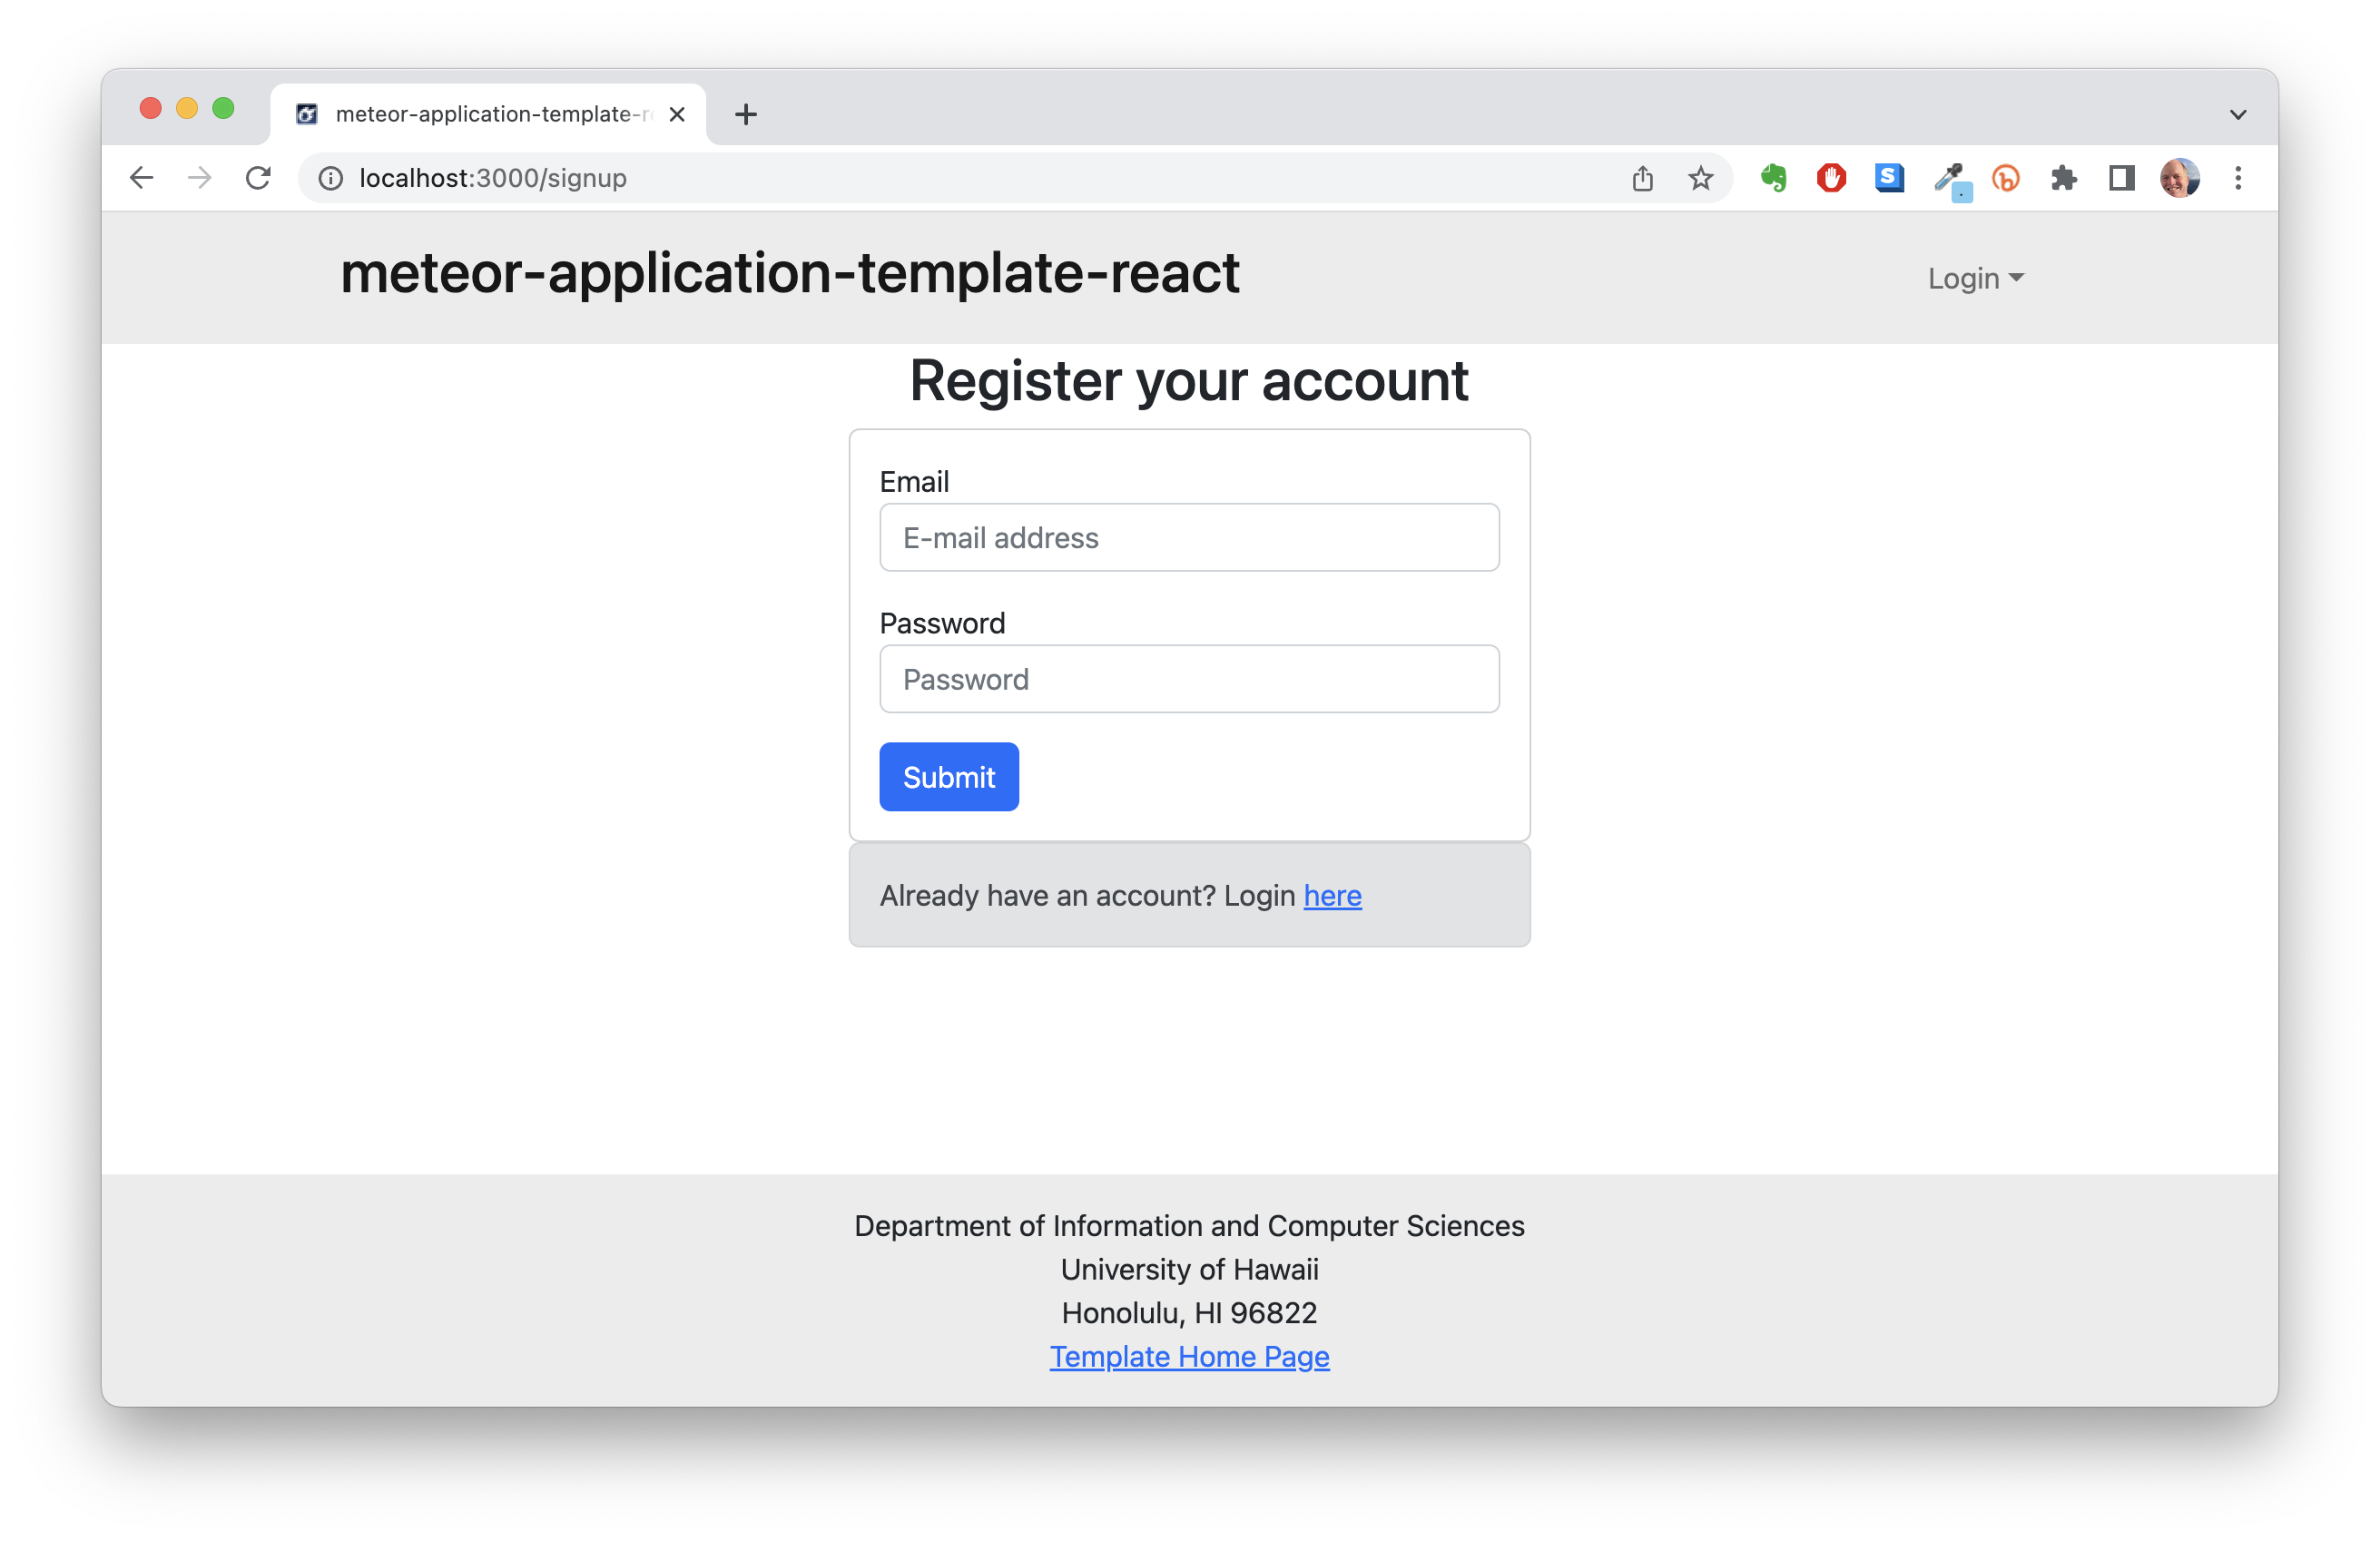Open the blue S extension
Viewport: 2380px width, 1541px height.
[x=1889, y=178]
